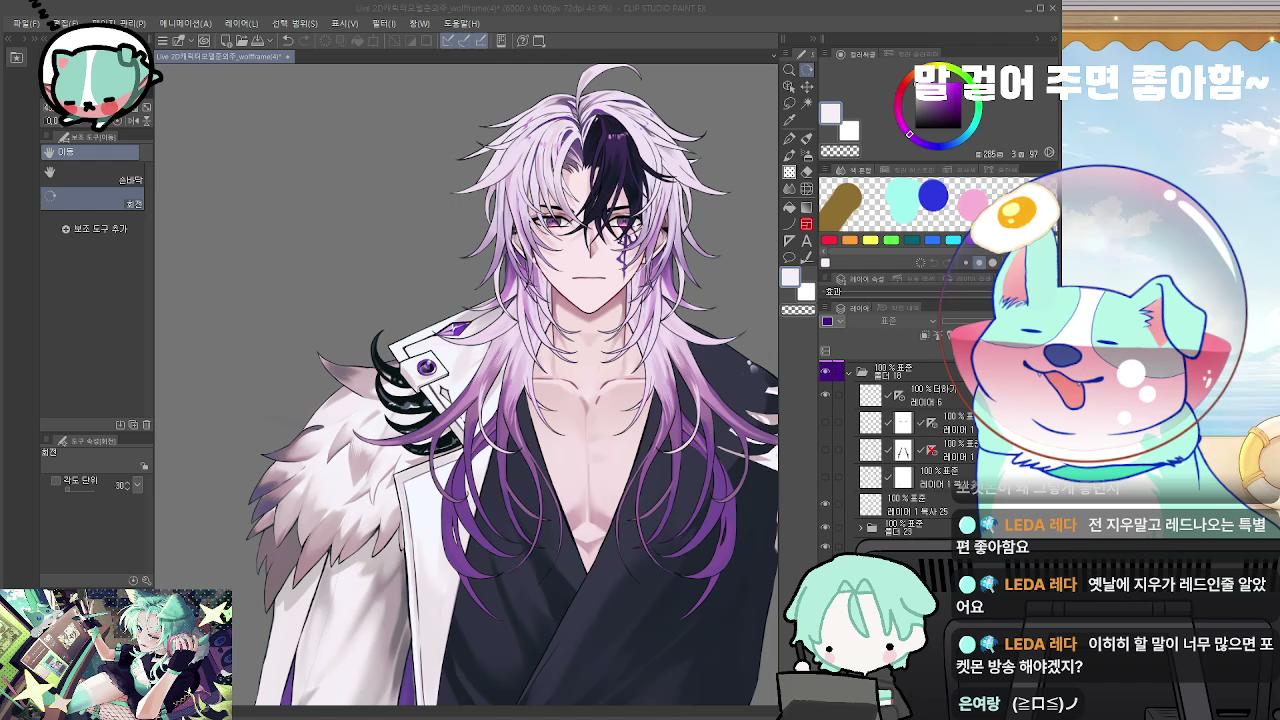Open the 선택 범위(S) menu

[295, 23]
